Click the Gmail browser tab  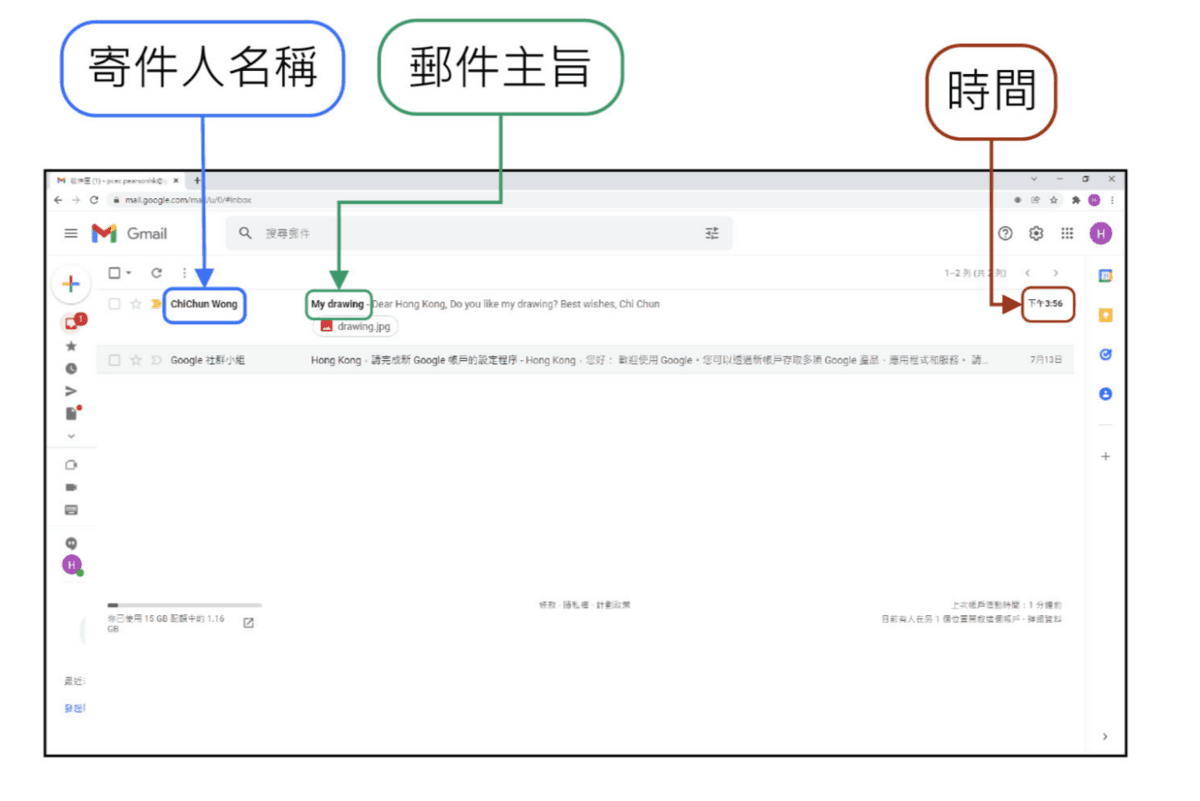(118, 180)
